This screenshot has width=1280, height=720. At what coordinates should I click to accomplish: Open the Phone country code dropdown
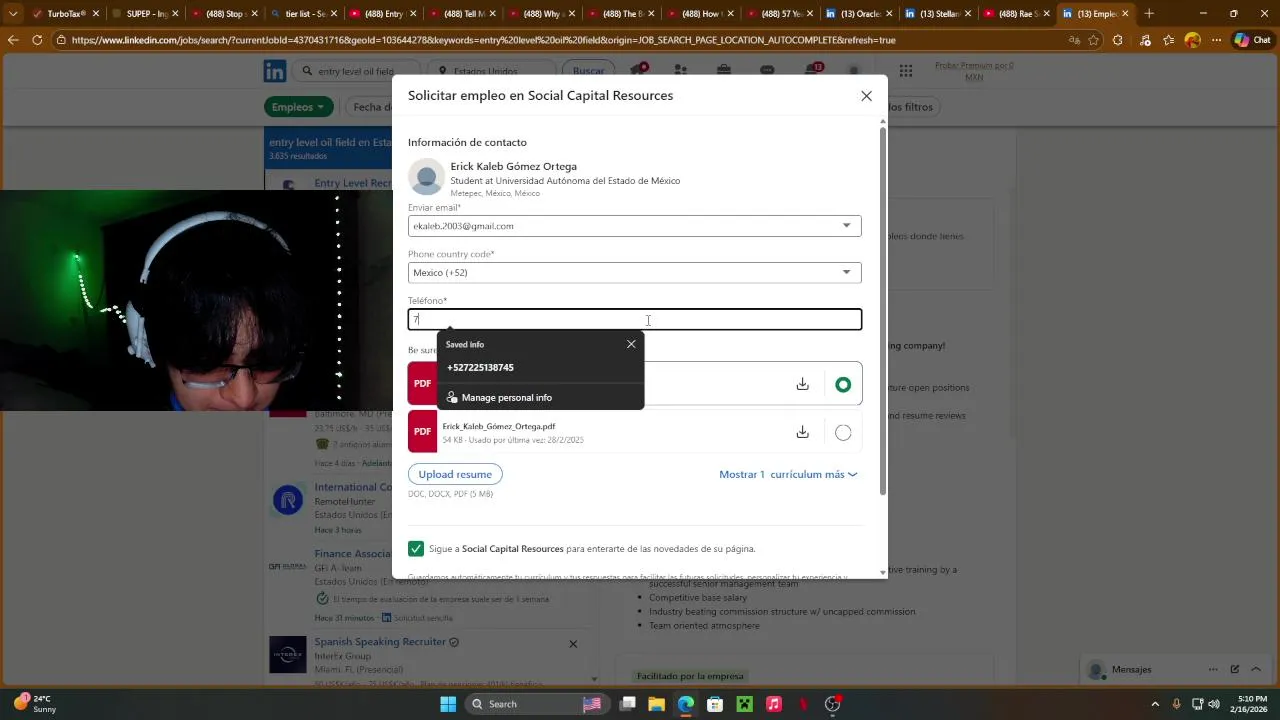[634, 272]
